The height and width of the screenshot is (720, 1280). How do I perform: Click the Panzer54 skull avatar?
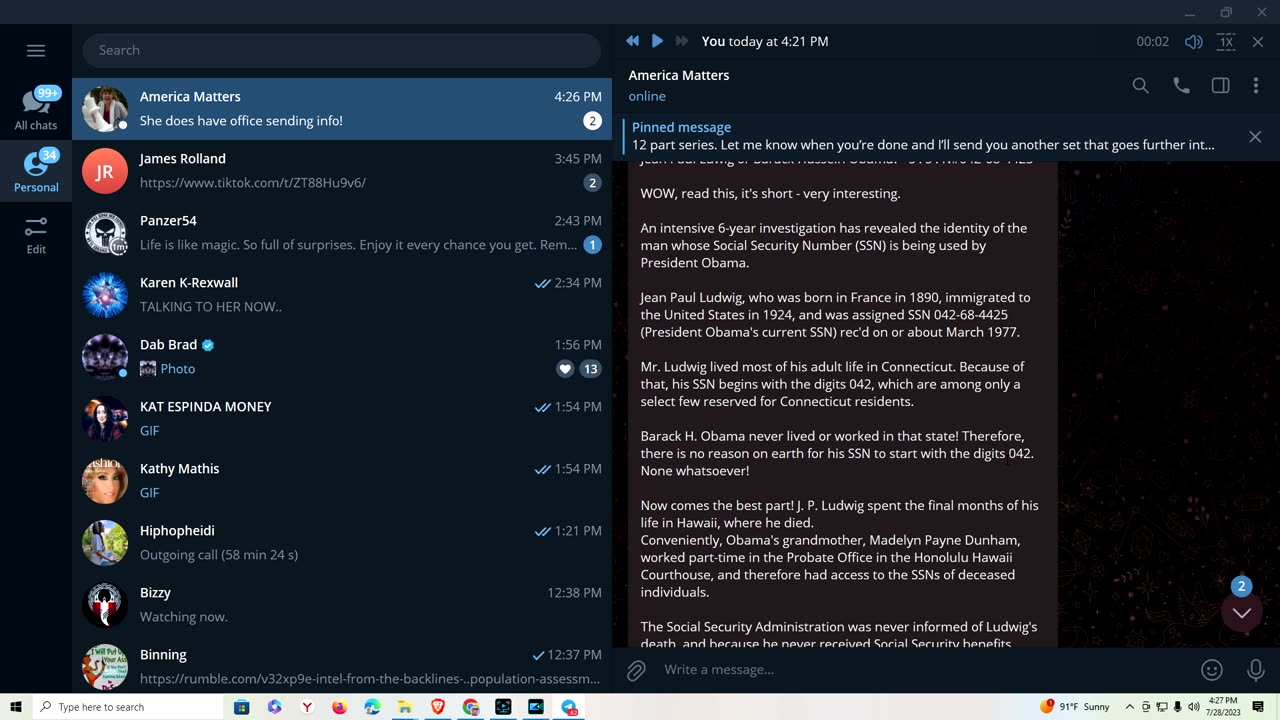105,233
